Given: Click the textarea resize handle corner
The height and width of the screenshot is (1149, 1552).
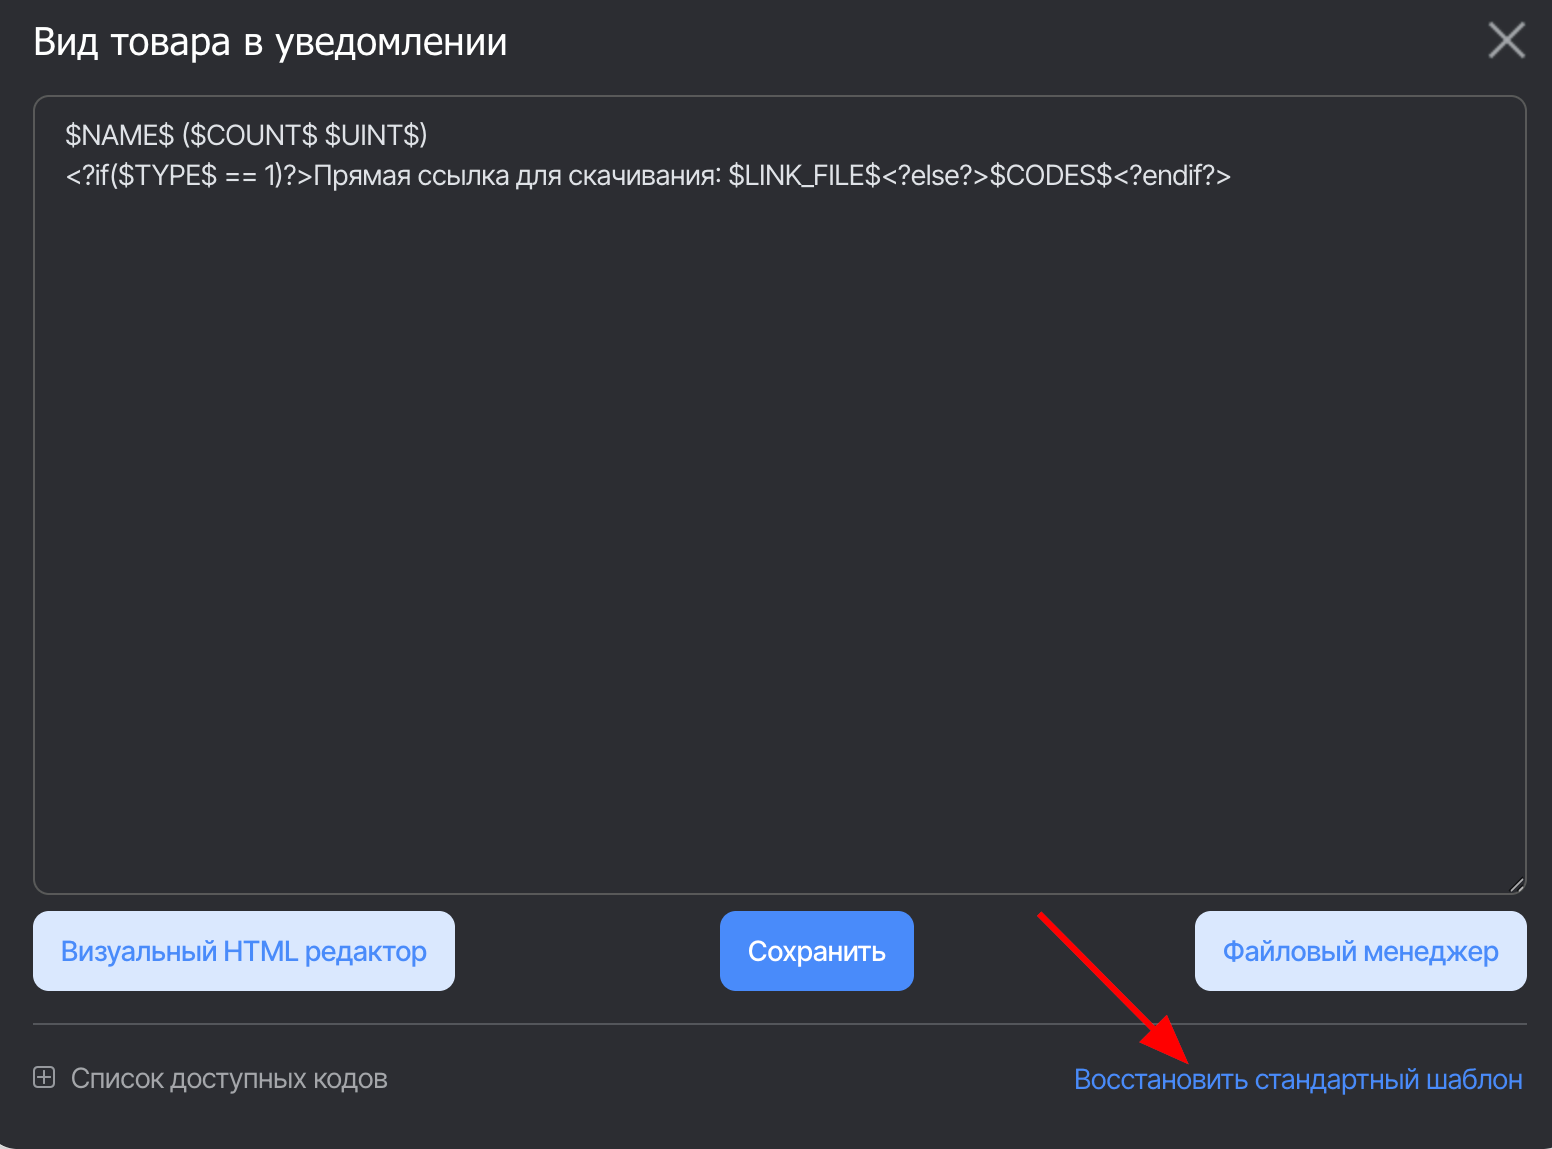Looking at the screenshot, I should pyautogui.click(x=1516, y=884).
